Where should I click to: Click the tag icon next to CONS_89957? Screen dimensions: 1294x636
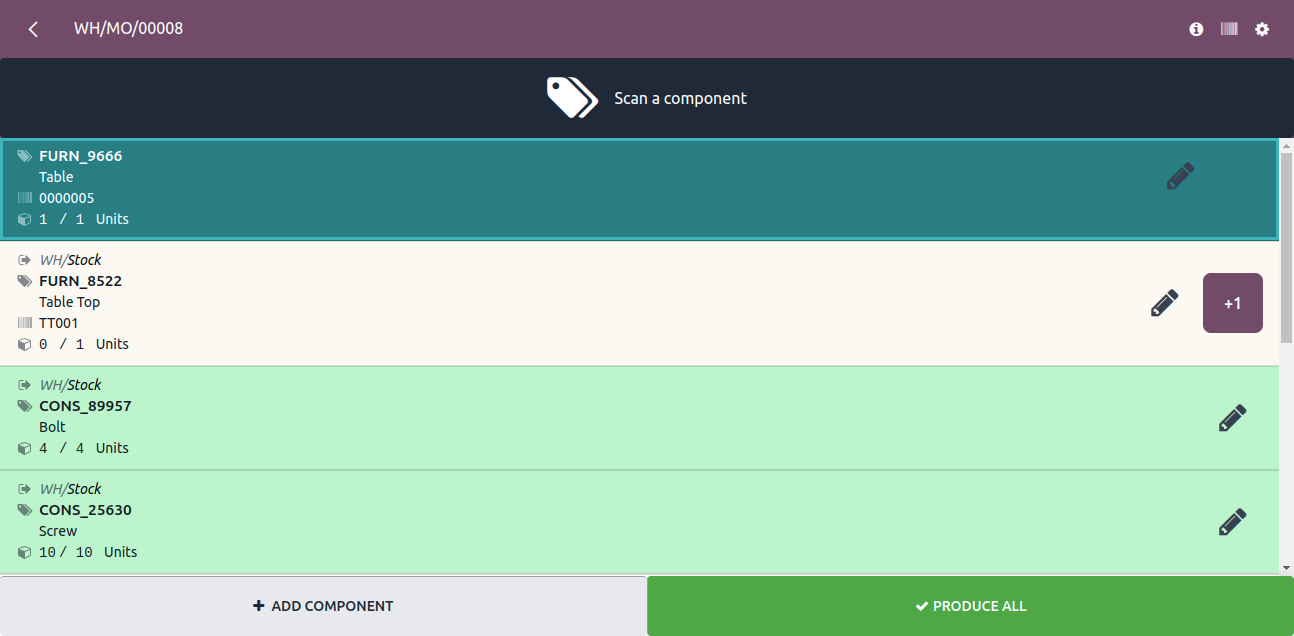click(x=25, y=406)
